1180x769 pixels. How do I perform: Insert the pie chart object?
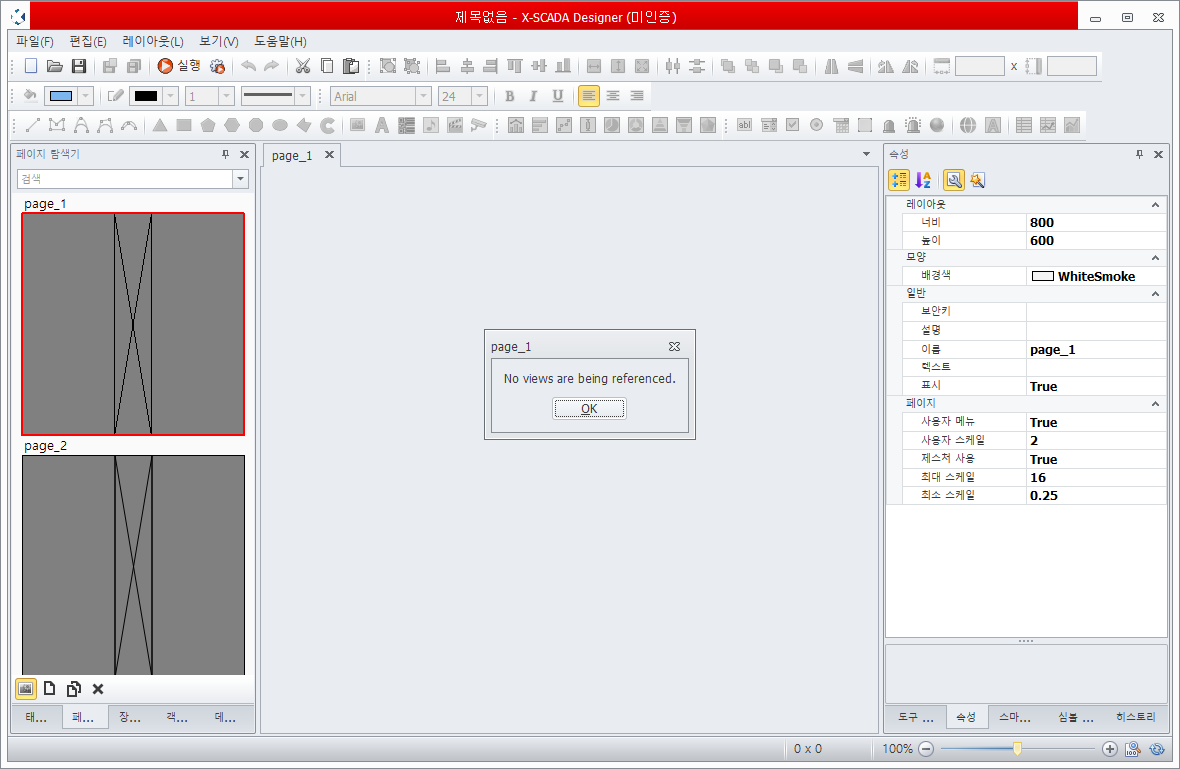pos(612,125)
